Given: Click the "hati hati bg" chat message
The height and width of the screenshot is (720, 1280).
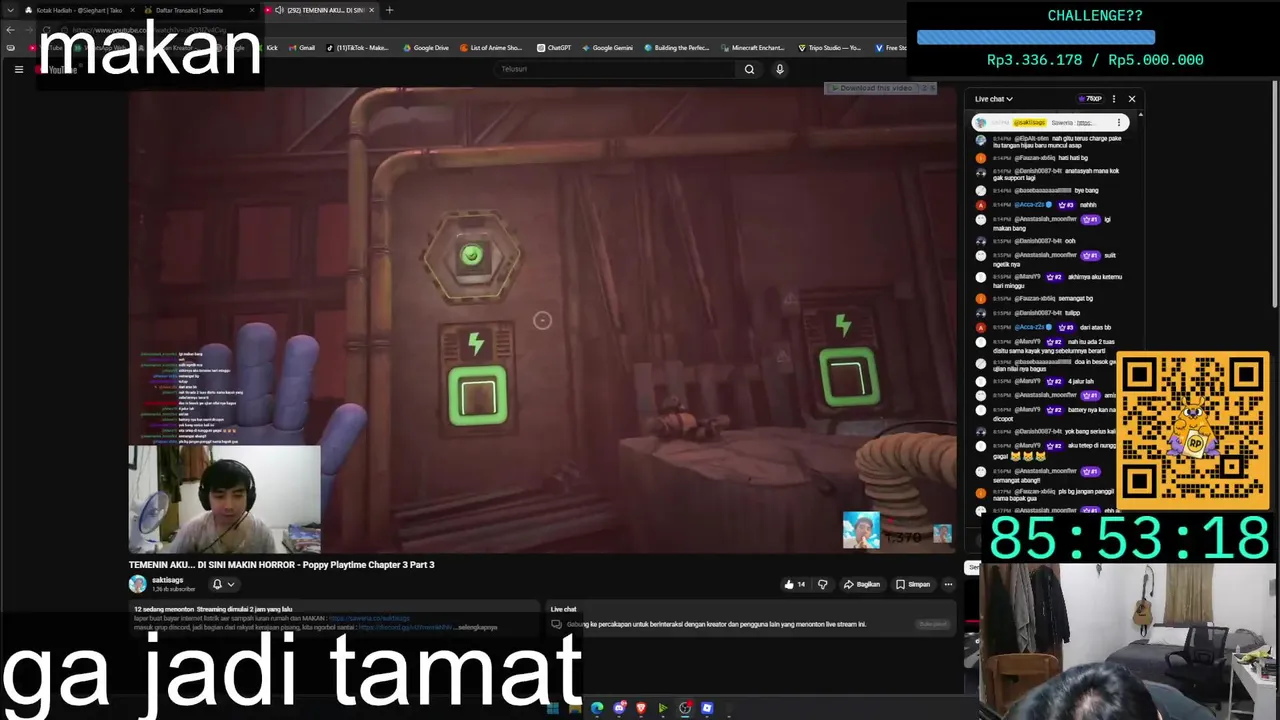Looking at the screenshot, I should coord(1050,158).
